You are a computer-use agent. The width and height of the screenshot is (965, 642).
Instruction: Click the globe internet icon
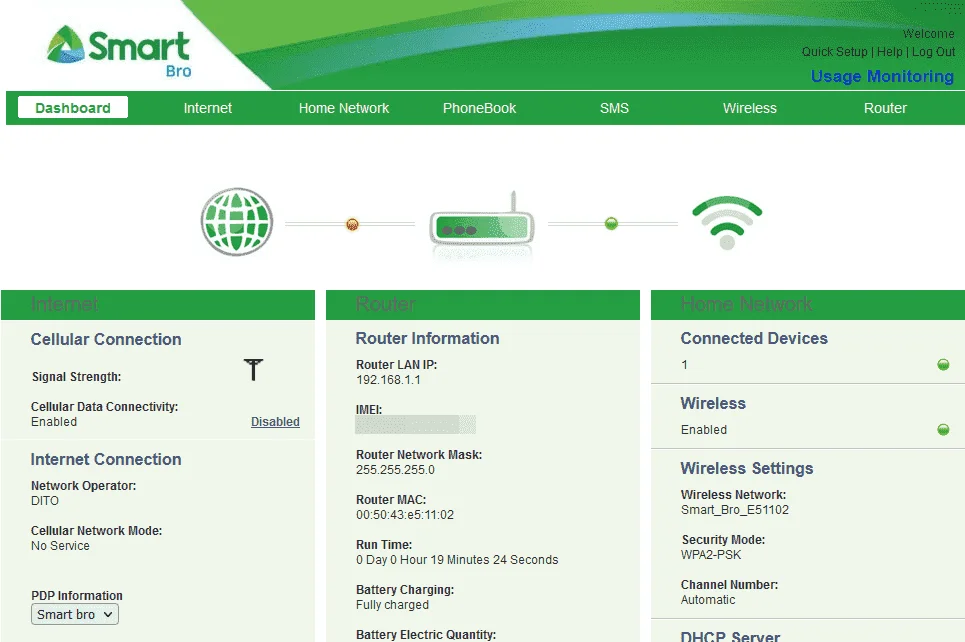[237, 222]
